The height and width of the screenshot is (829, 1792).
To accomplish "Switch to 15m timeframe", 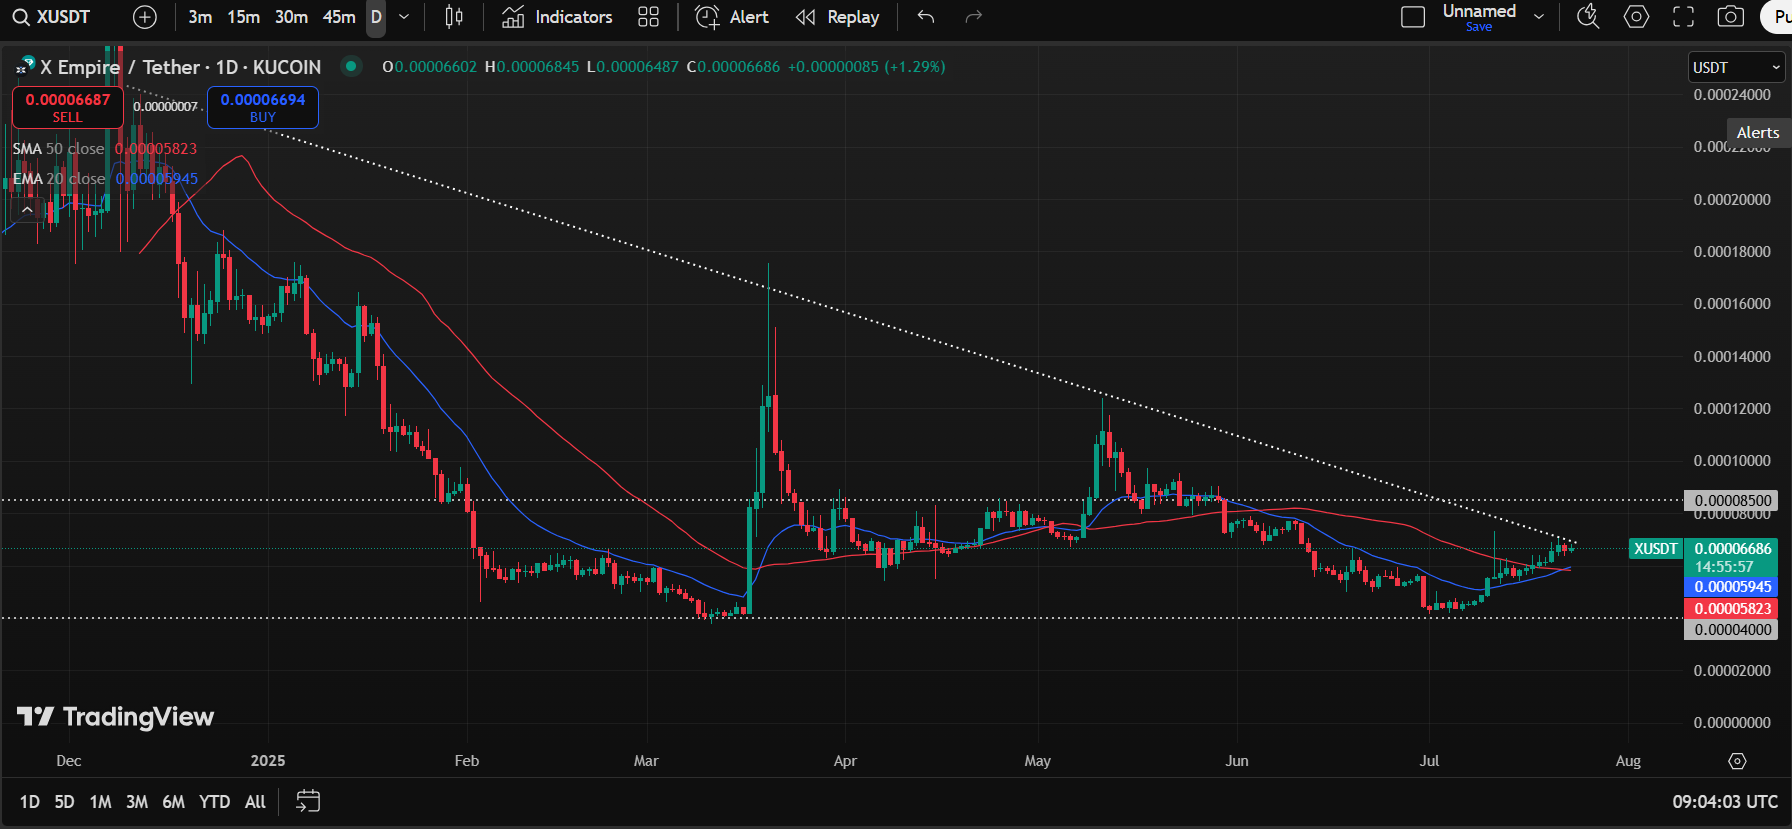I will 243,17.
